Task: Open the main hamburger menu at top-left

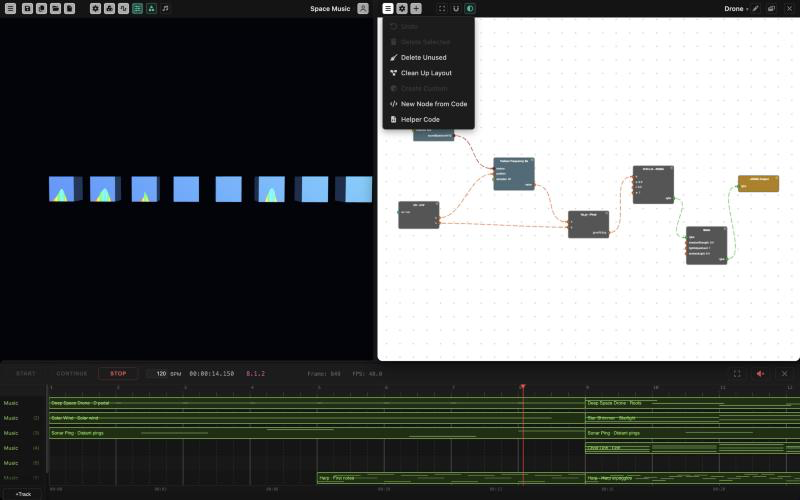Action: point(10,9)
